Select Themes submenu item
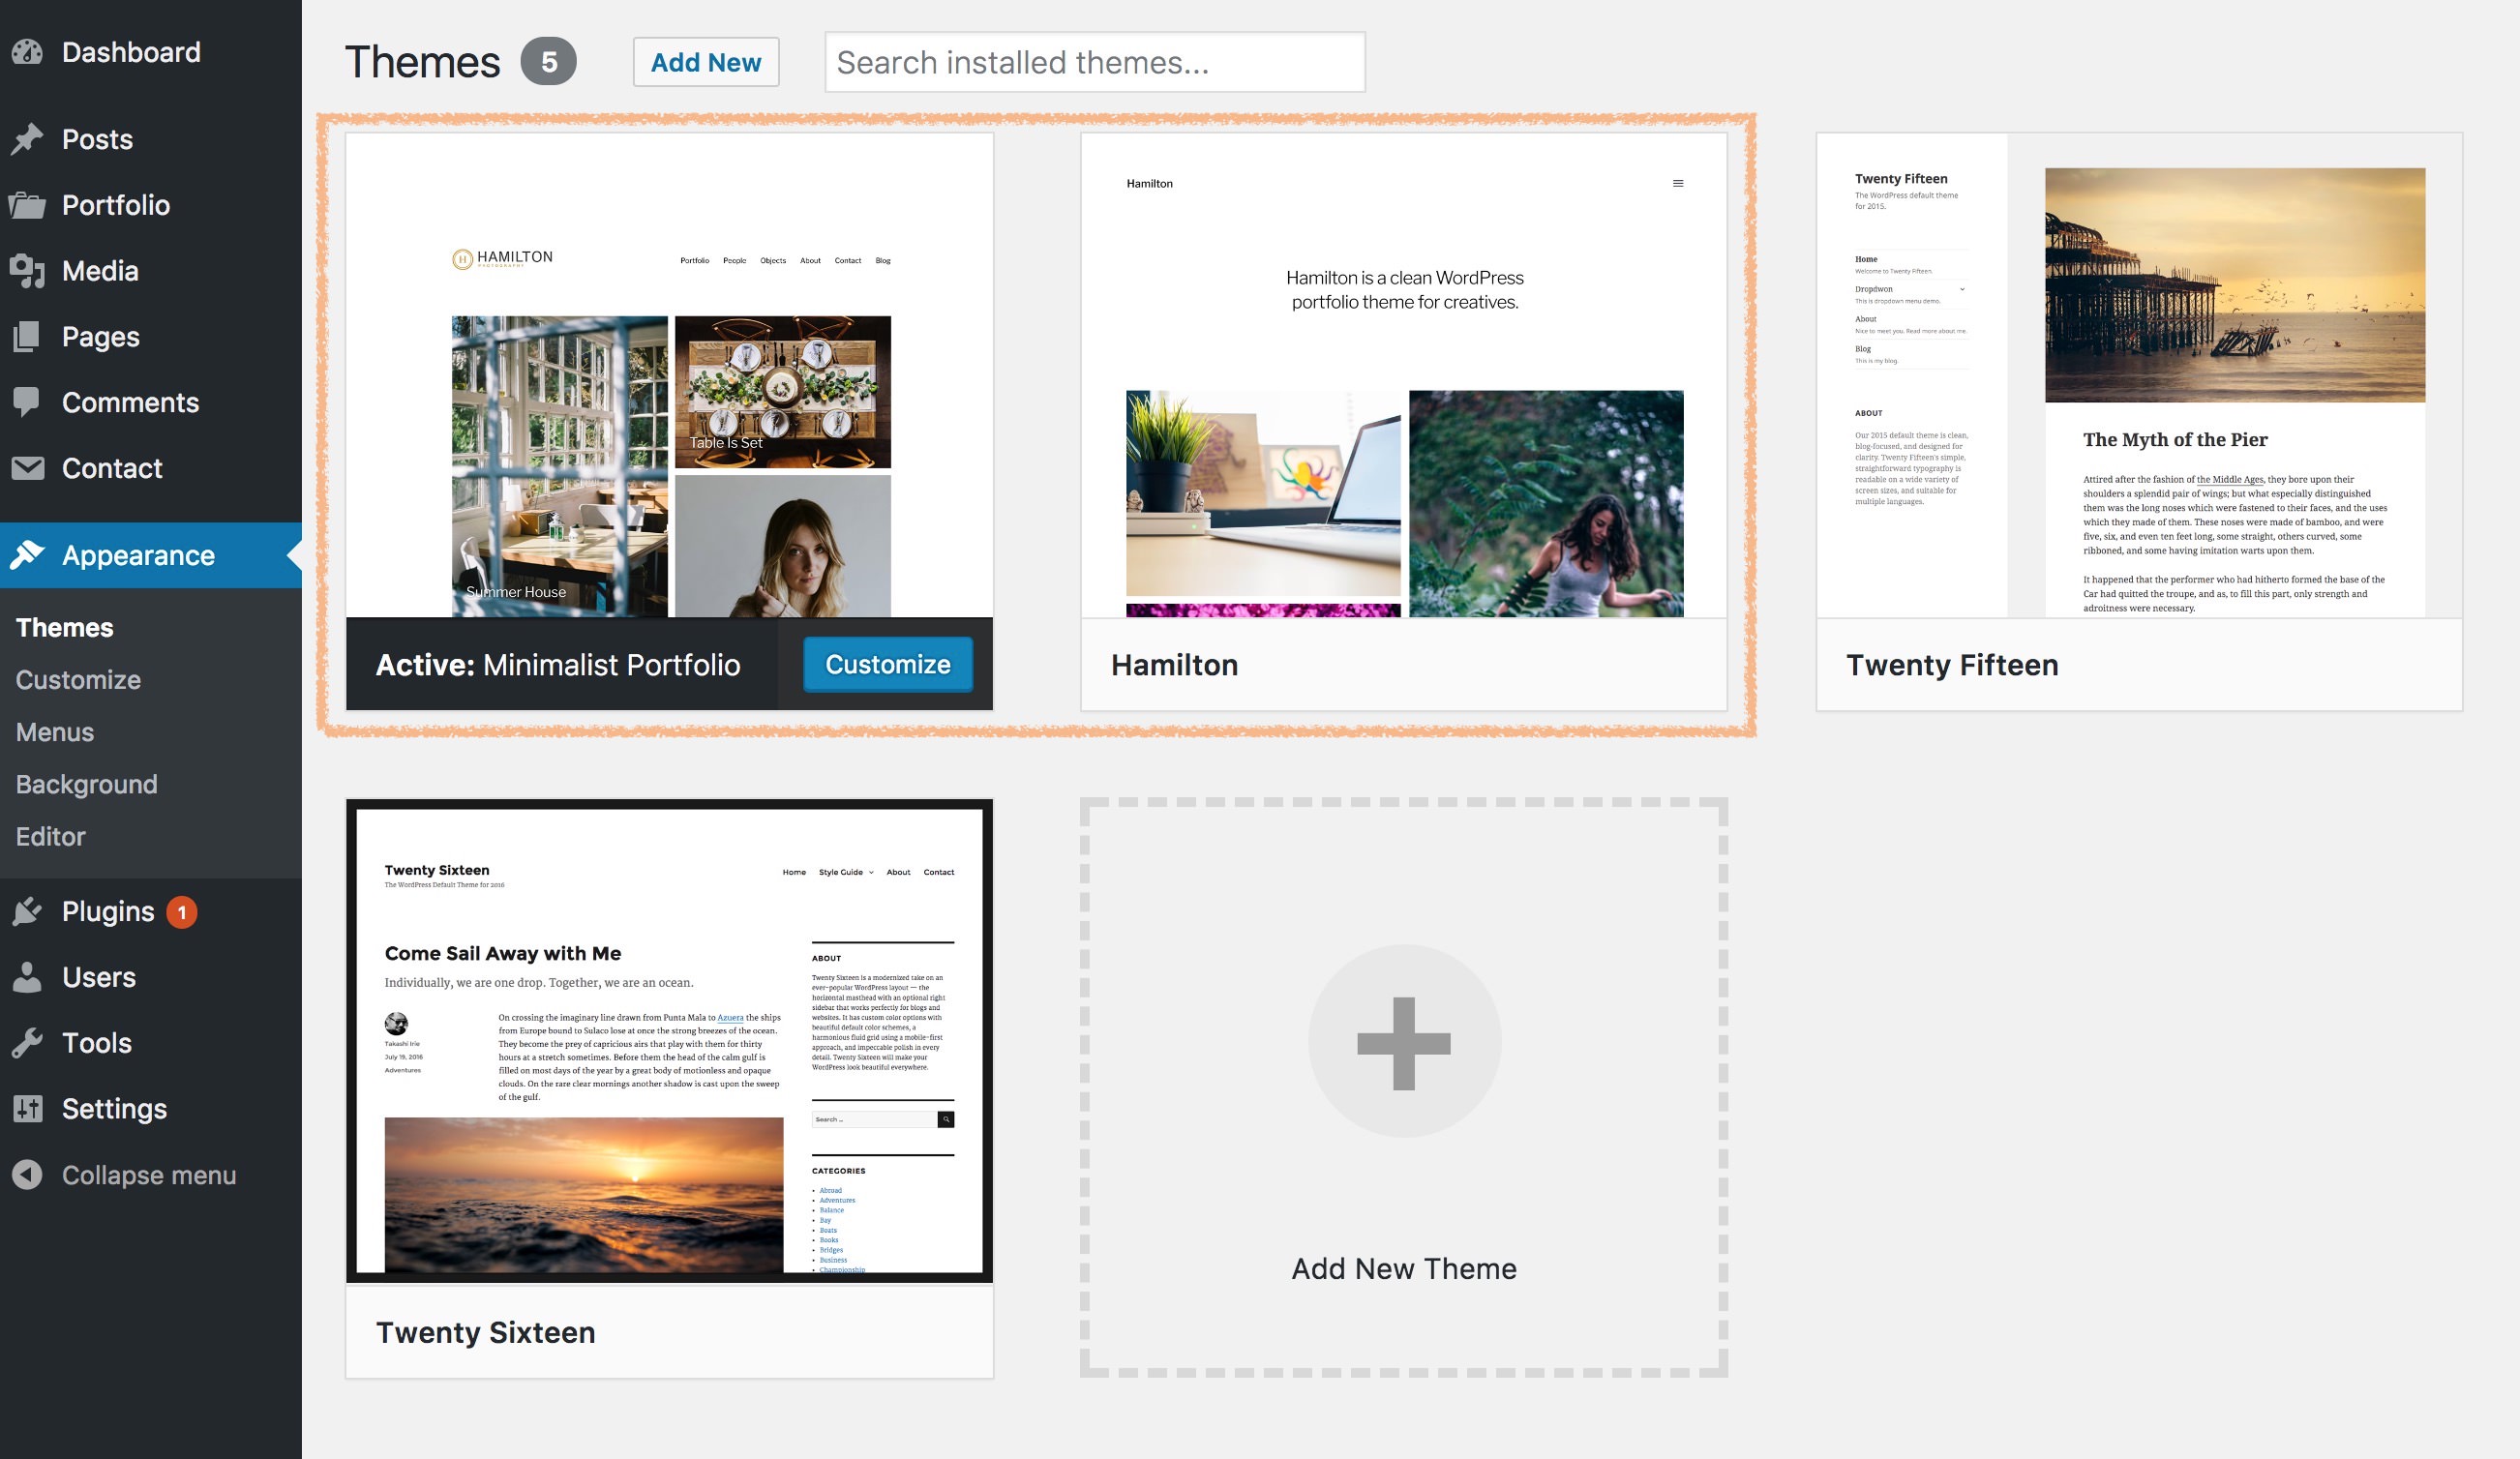Viewport: 2520px width, 1459px height. (65, 627)
